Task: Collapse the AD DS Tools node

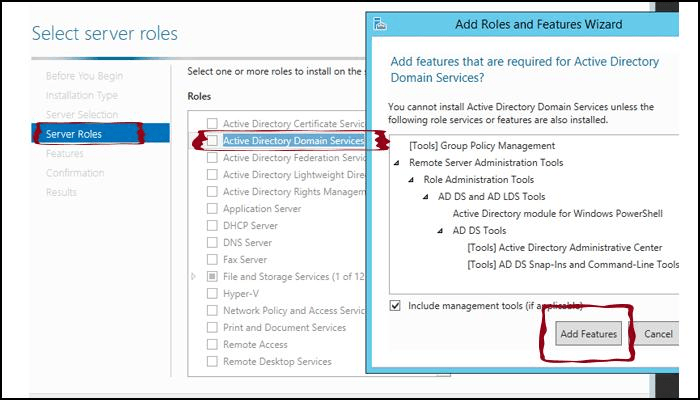Action: pyautogui.click(x=440, y=231)
